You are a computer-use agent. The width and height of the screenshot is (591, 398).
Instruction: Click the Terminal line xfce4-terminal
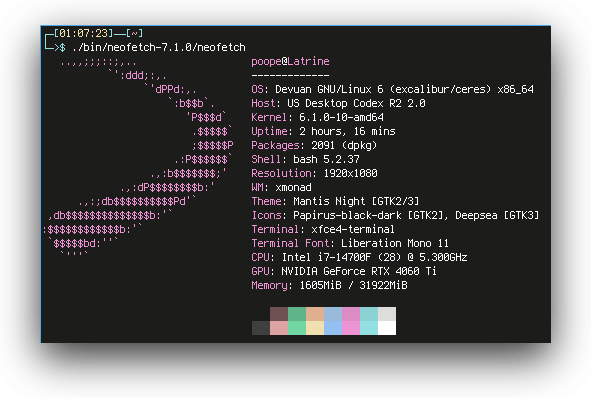[x=323, y=229]
